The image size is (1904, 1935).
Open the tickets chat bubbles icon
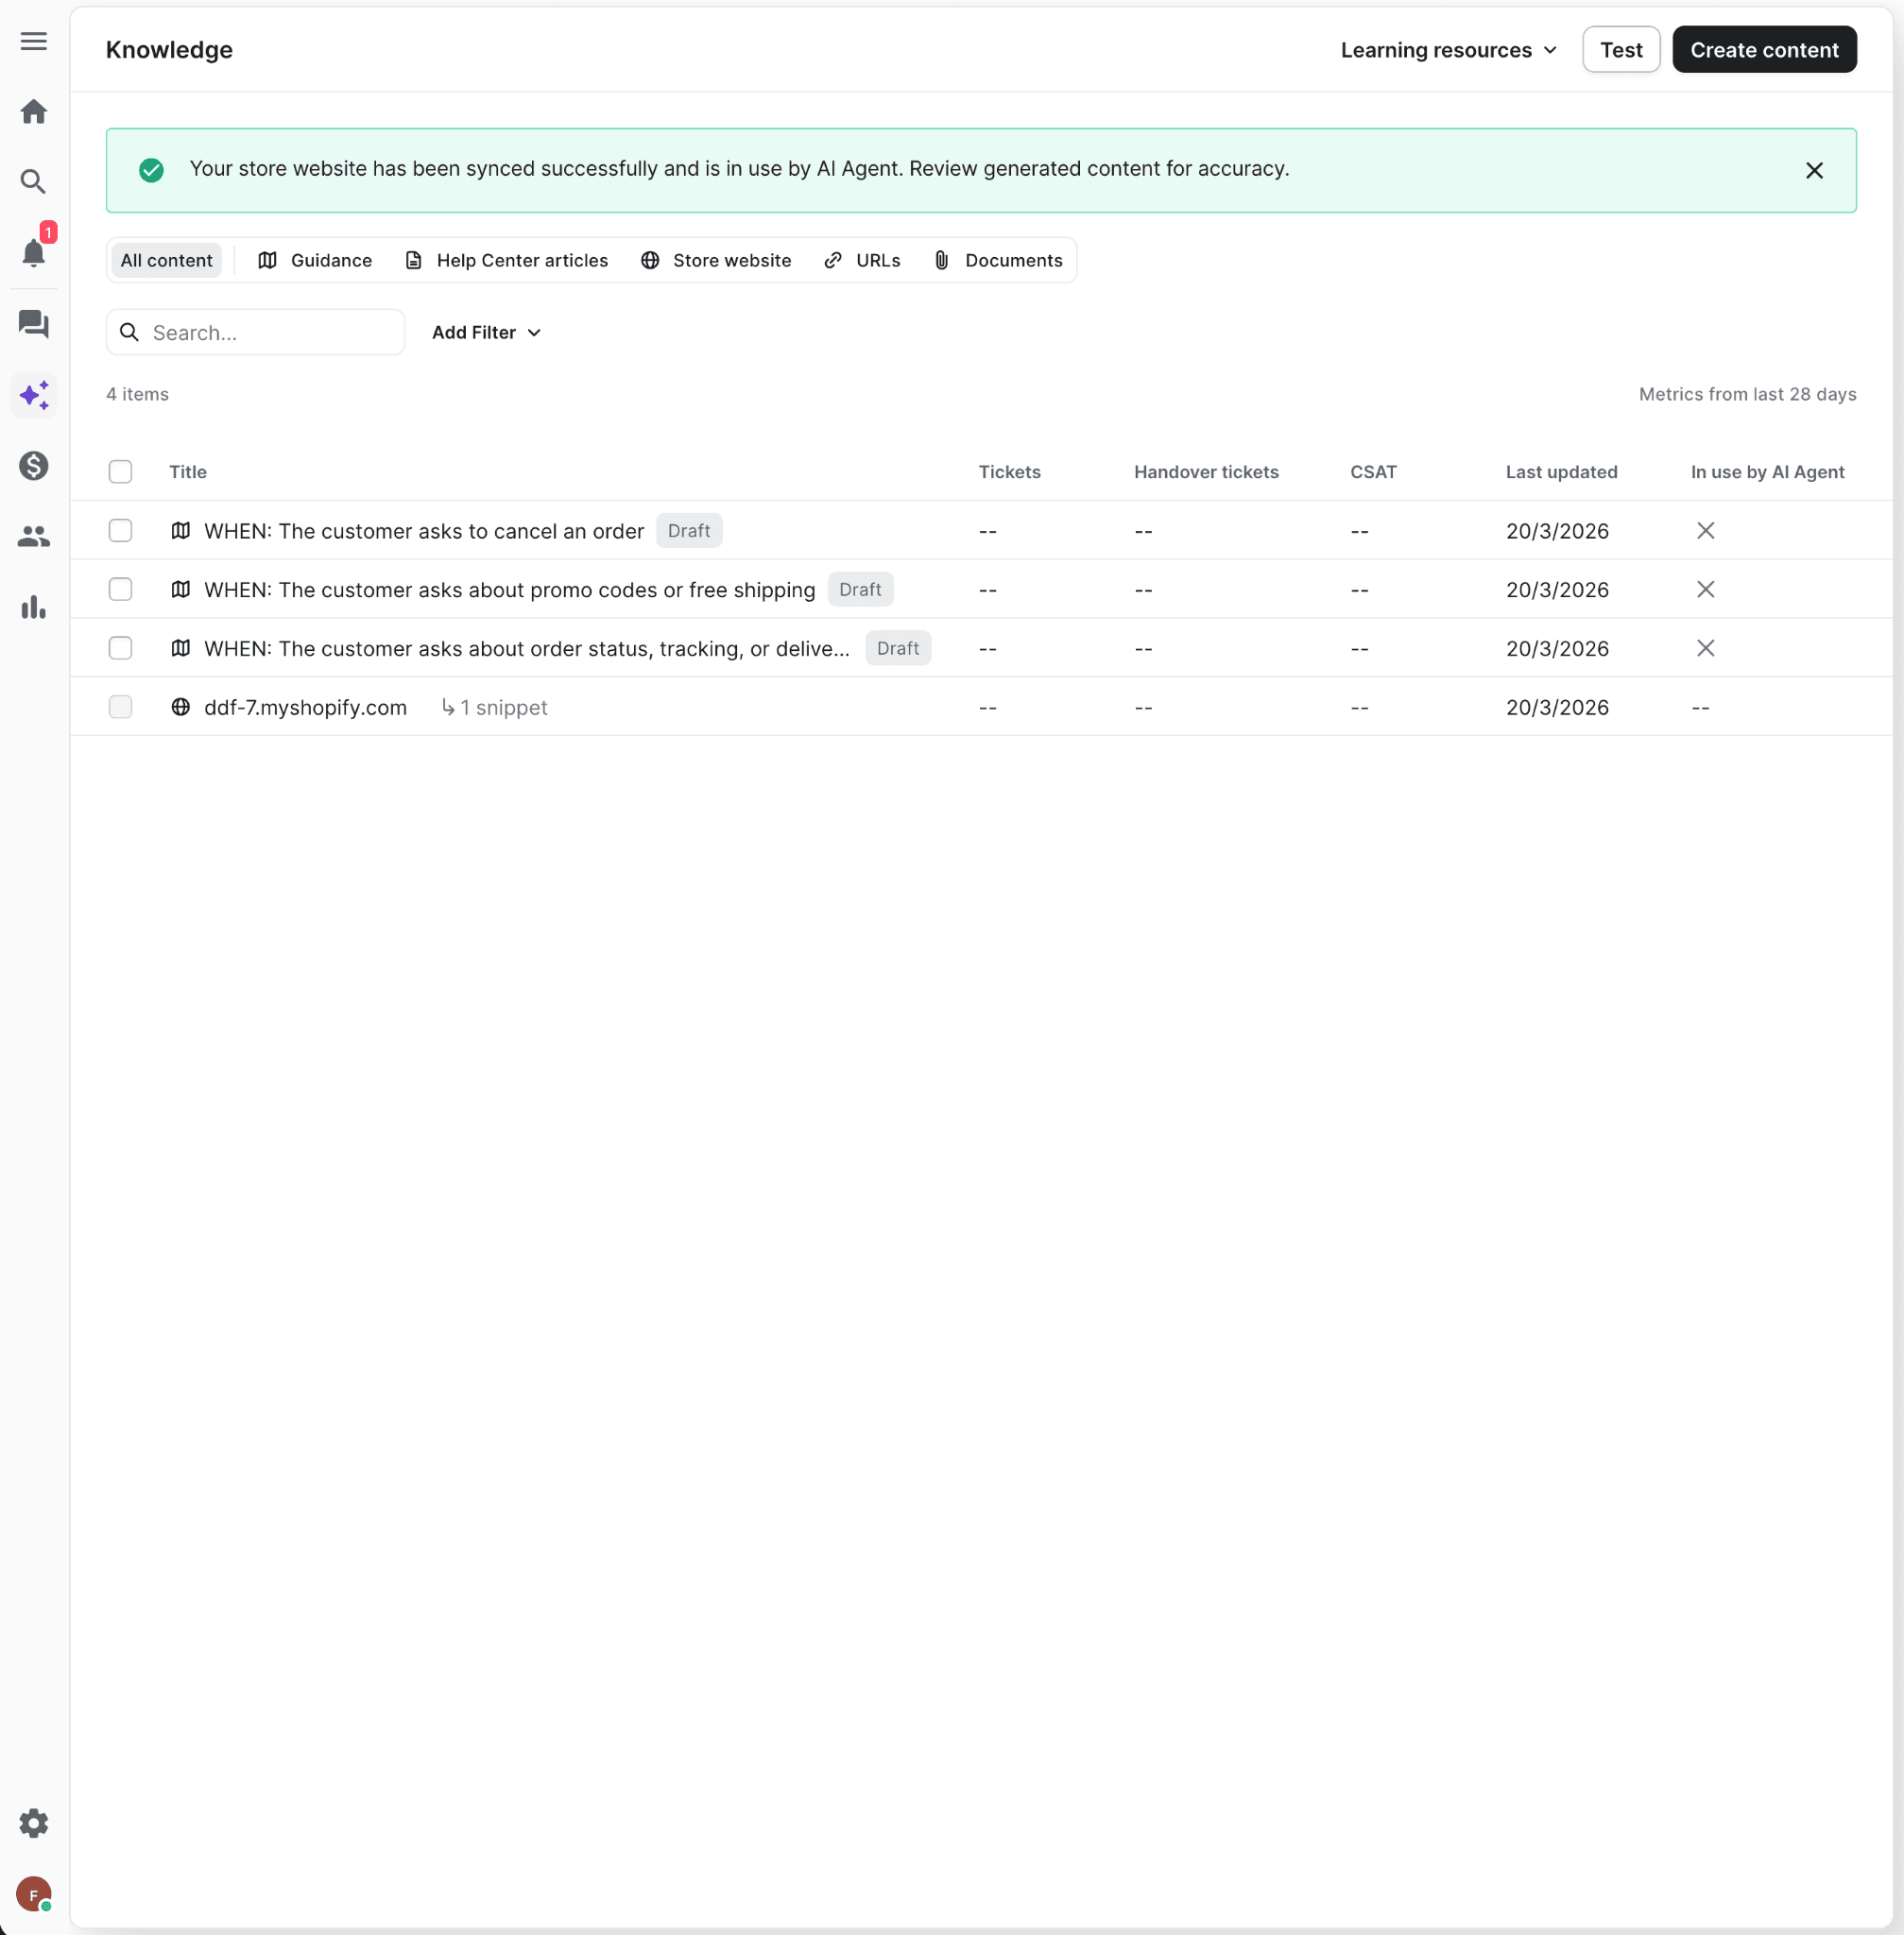pyautogui.click(x=34, y=324)
